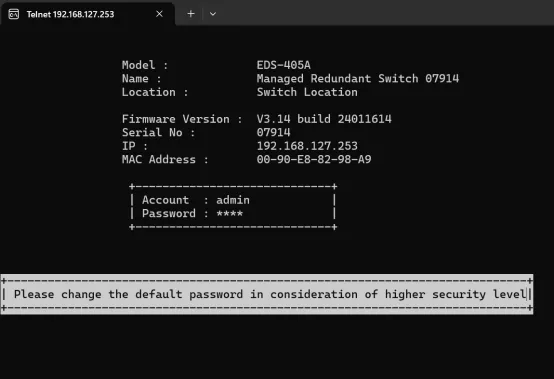Click the IP value 192.168.127.253
This screenshot has width=554, height=379.
307,146
